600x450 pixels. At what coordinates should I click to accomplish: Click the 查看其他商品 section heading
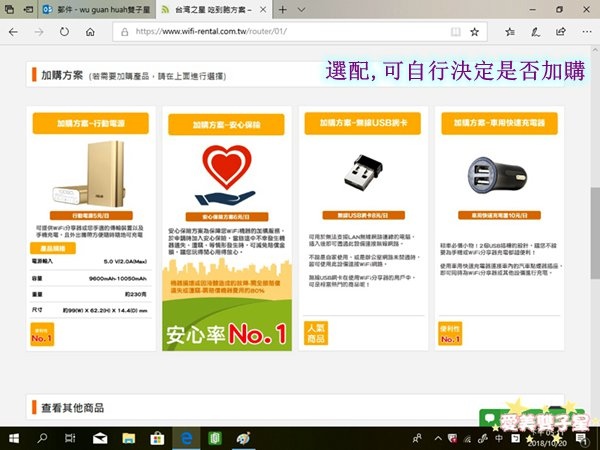click(72, 408)
